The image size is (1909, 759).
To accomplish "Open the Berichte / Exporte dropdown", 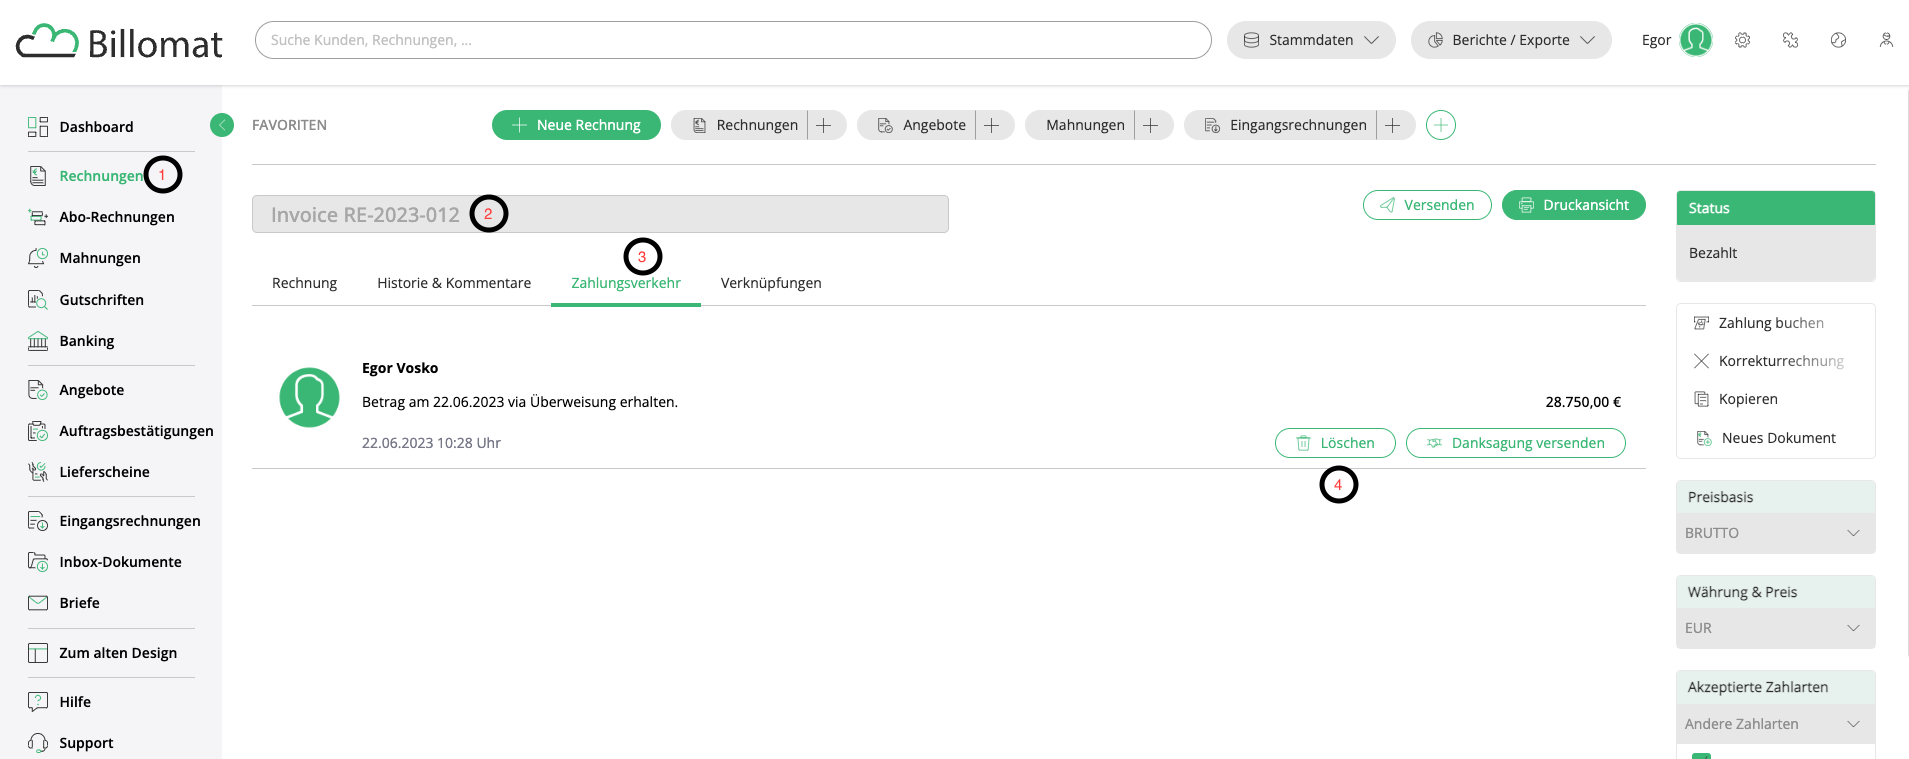I will [x=1511, y=40].
